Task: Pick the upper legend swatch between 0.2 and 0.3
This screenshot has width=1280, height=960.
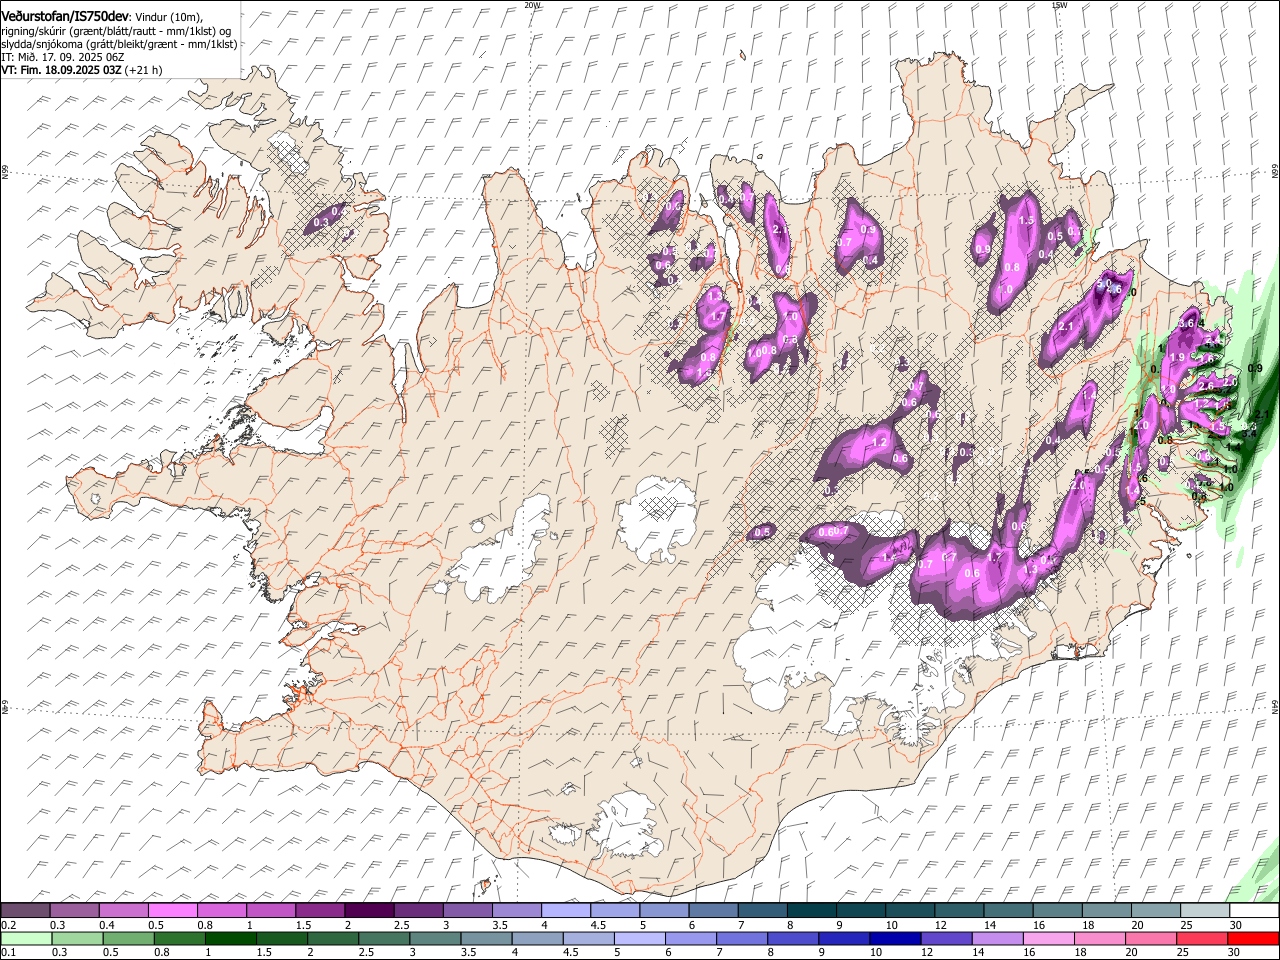Action: tap(25, 911)
